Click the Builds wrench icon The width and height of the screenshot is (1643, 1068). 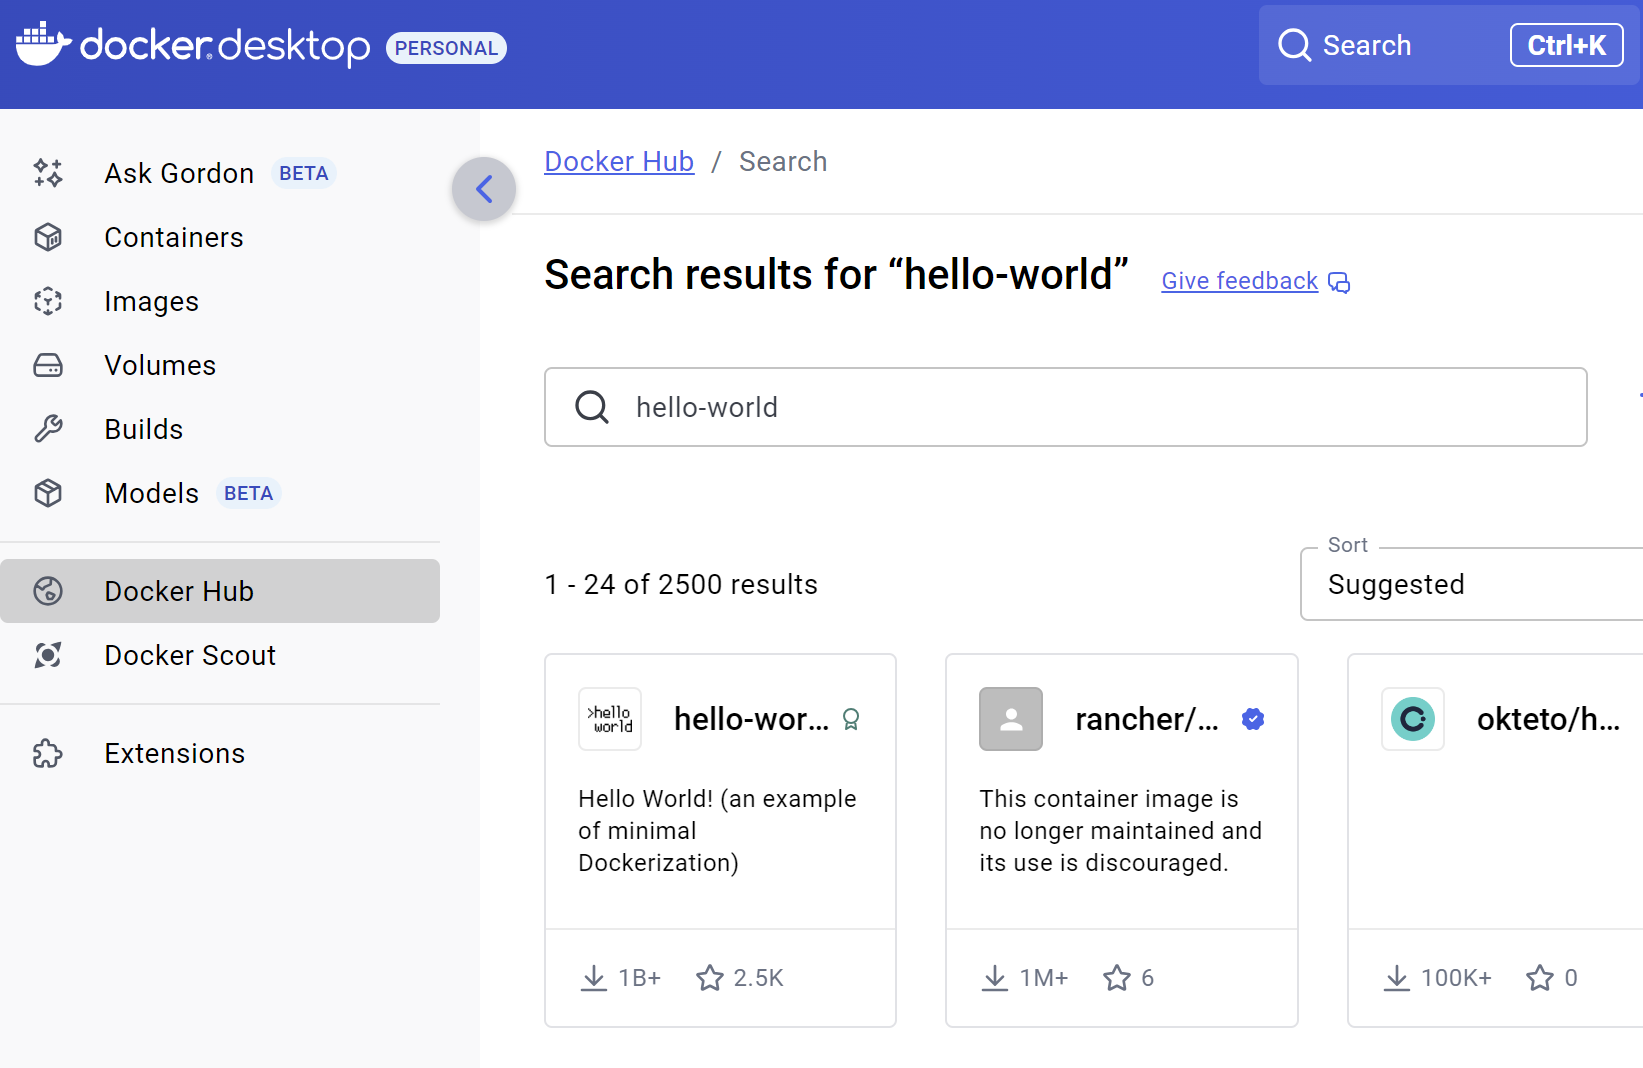click(48, 429)
